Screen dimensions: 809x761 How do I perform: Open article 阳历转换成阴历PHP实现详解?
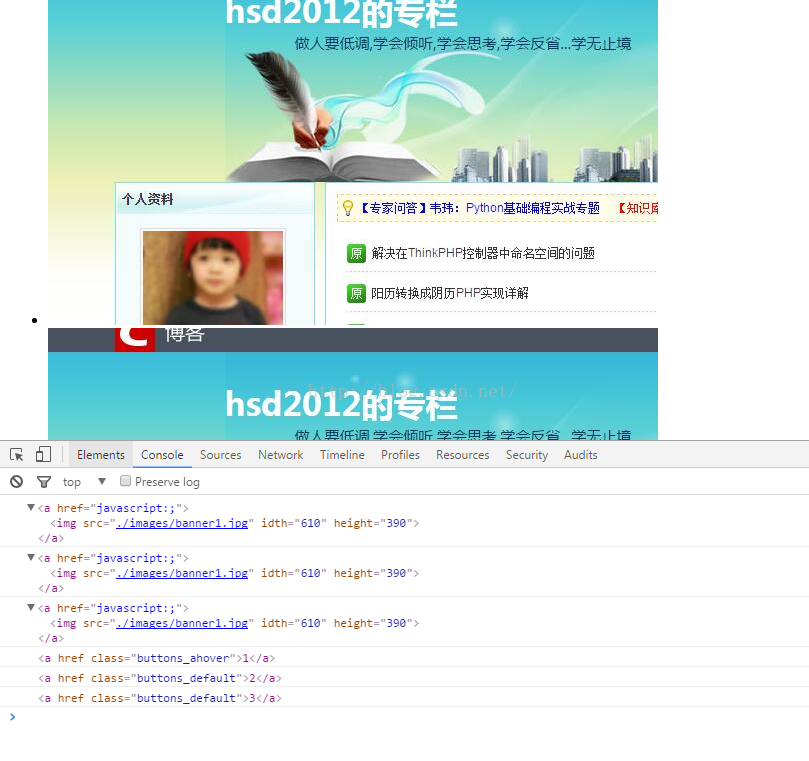pos(450,294)
